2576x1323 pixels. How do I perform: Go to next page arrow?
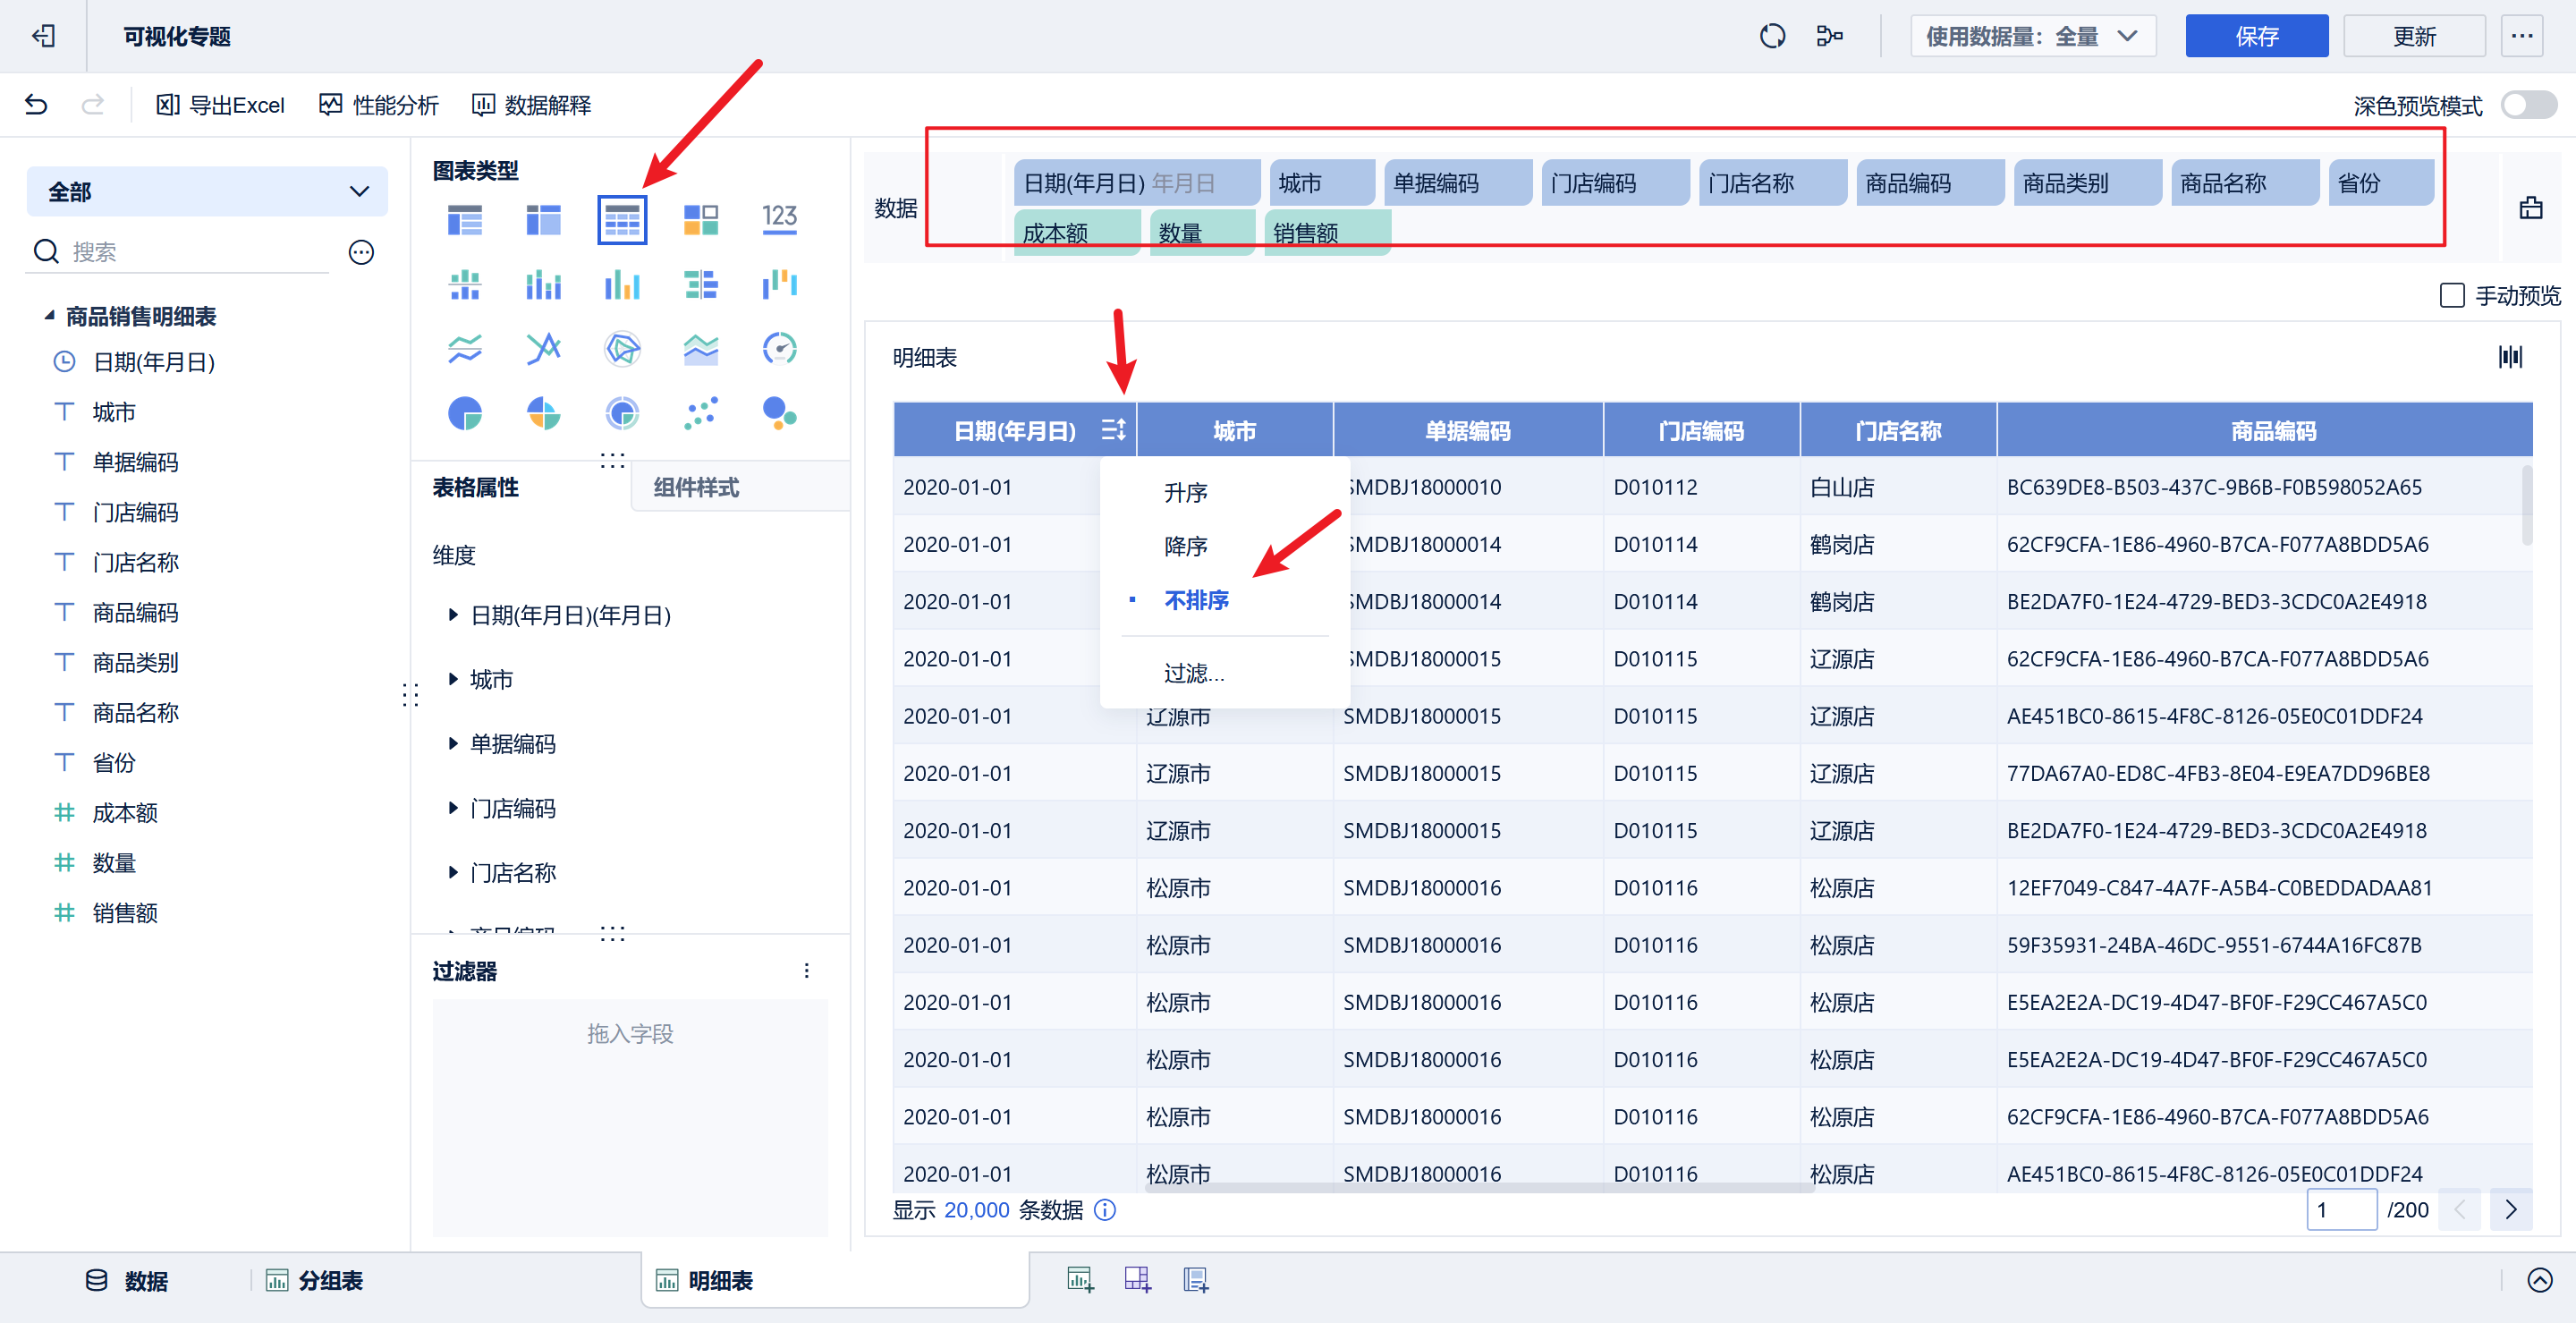pyautogui.click(x=2510, y=1210)
